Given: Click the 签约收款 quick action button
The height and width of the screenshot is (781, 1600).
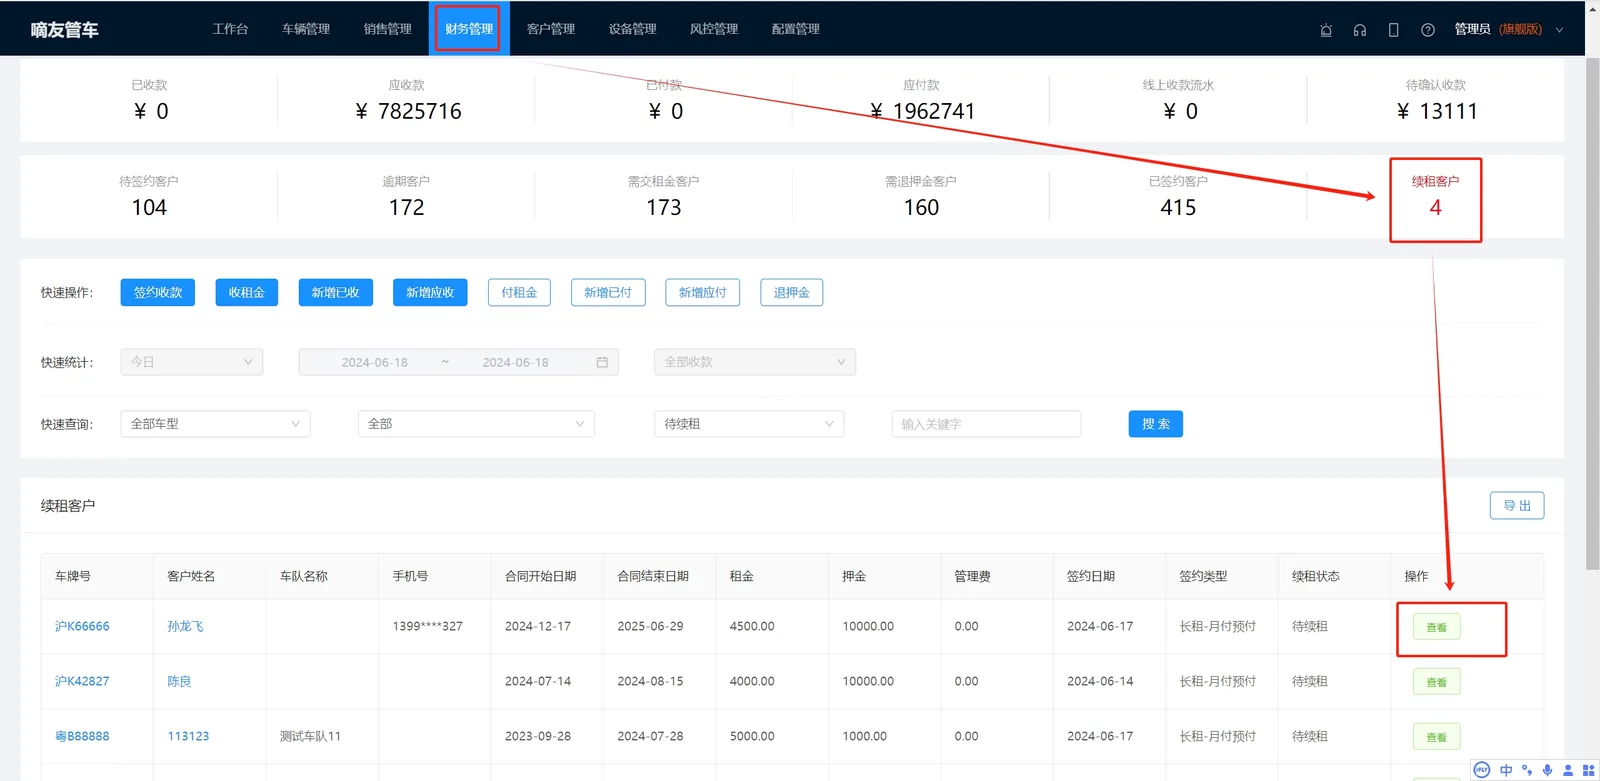Looking at the screenshot, I should coord(158,292).
